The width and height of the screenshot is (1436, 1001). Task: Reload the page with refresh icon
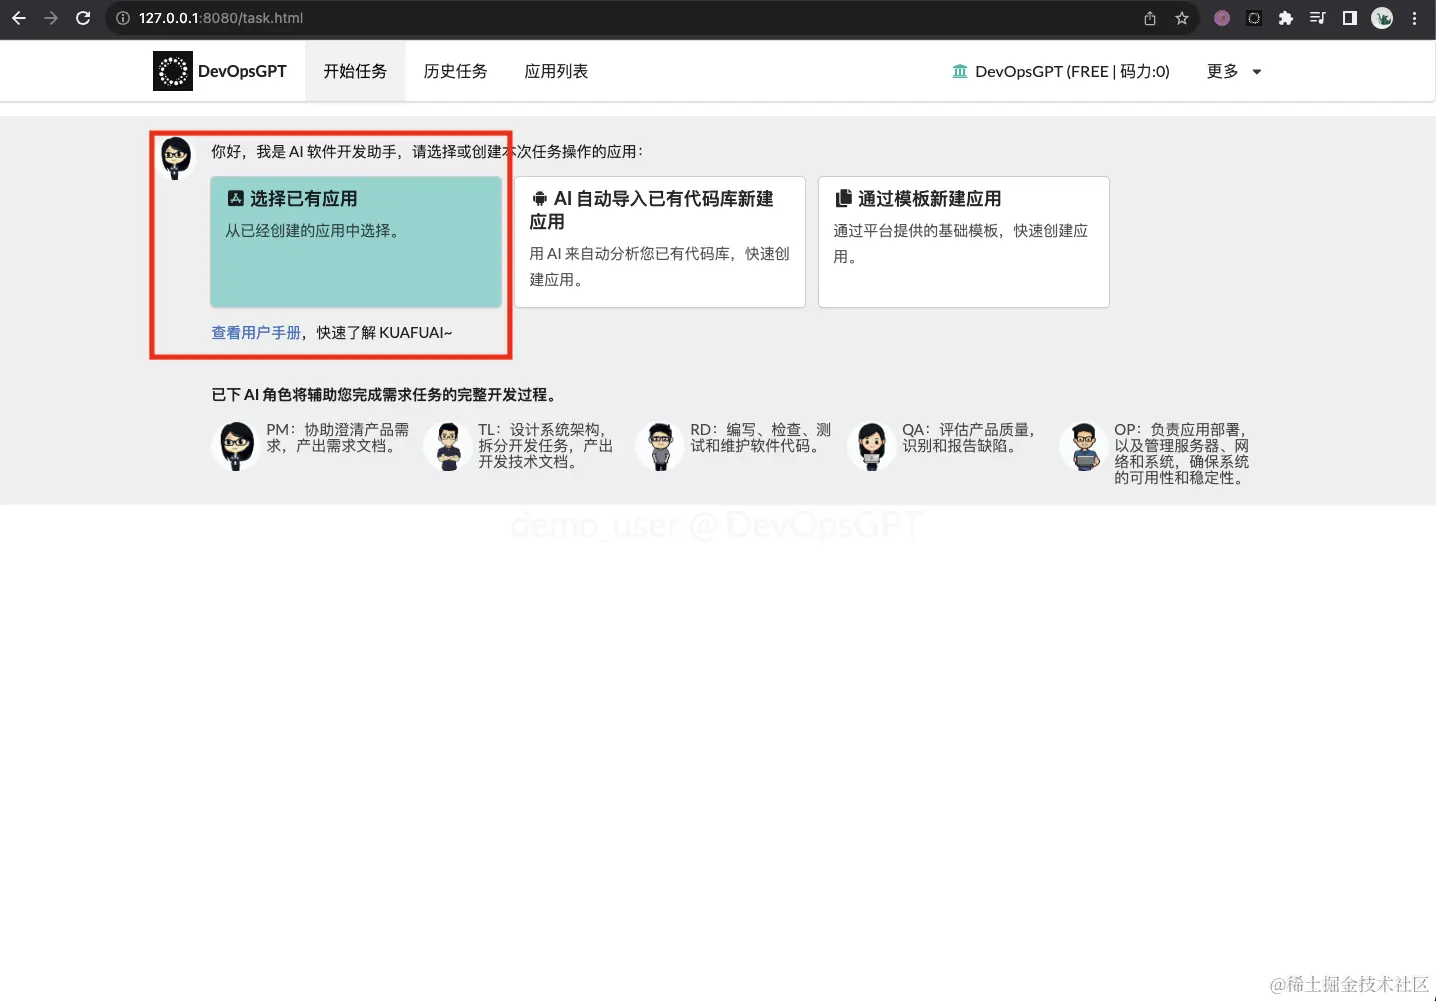[83, 18]
